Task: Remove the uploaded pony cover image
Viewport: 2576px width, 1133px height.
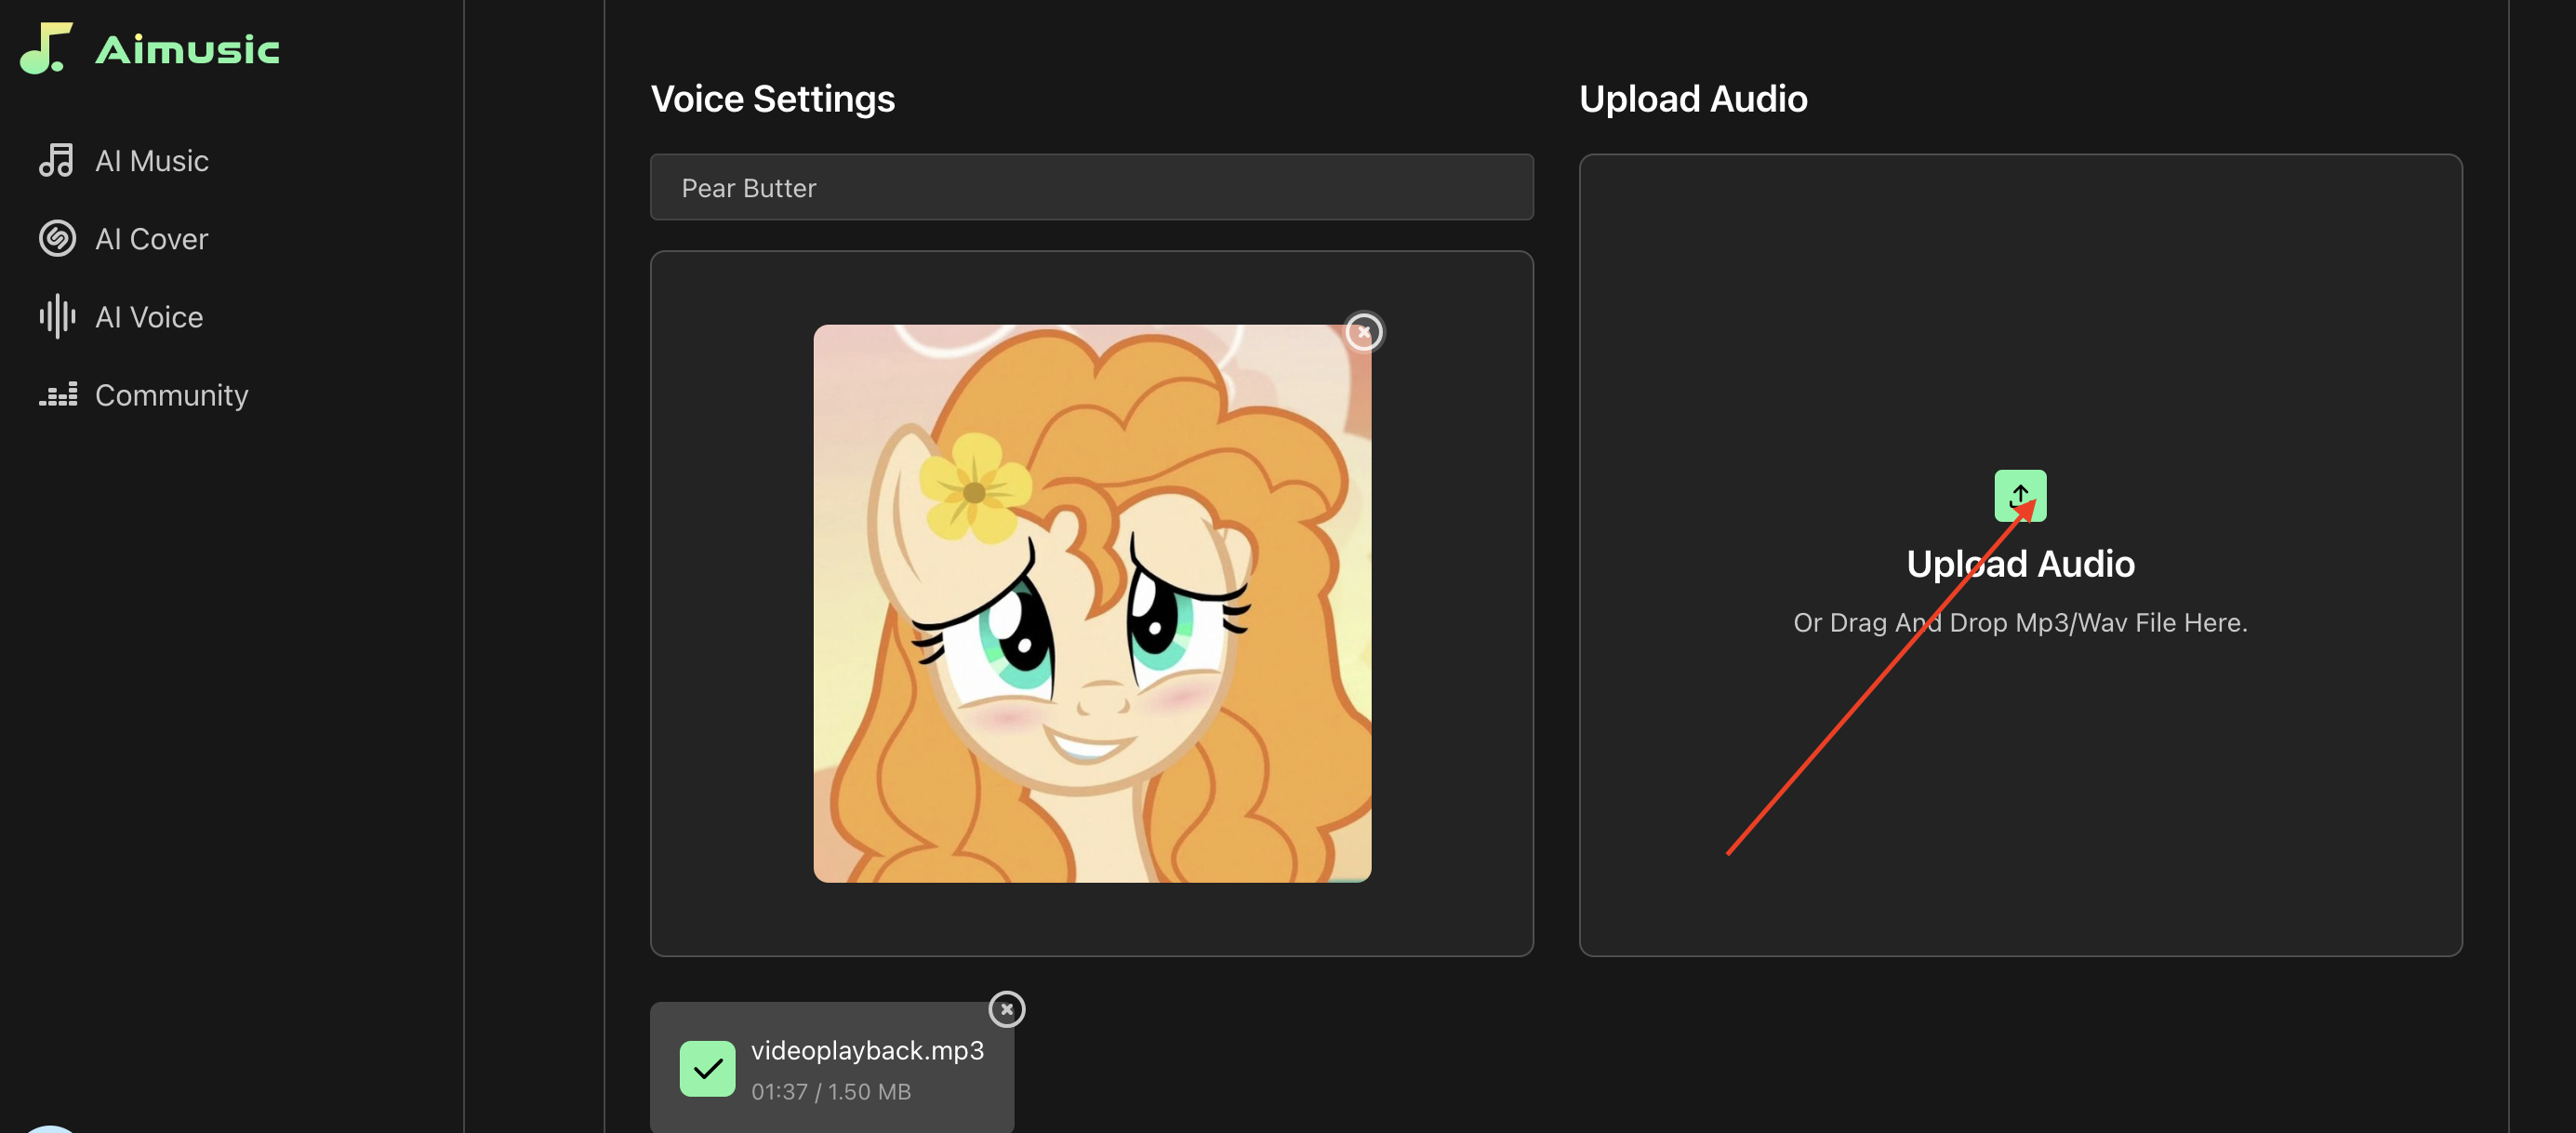Action: tap(1363, 332)
